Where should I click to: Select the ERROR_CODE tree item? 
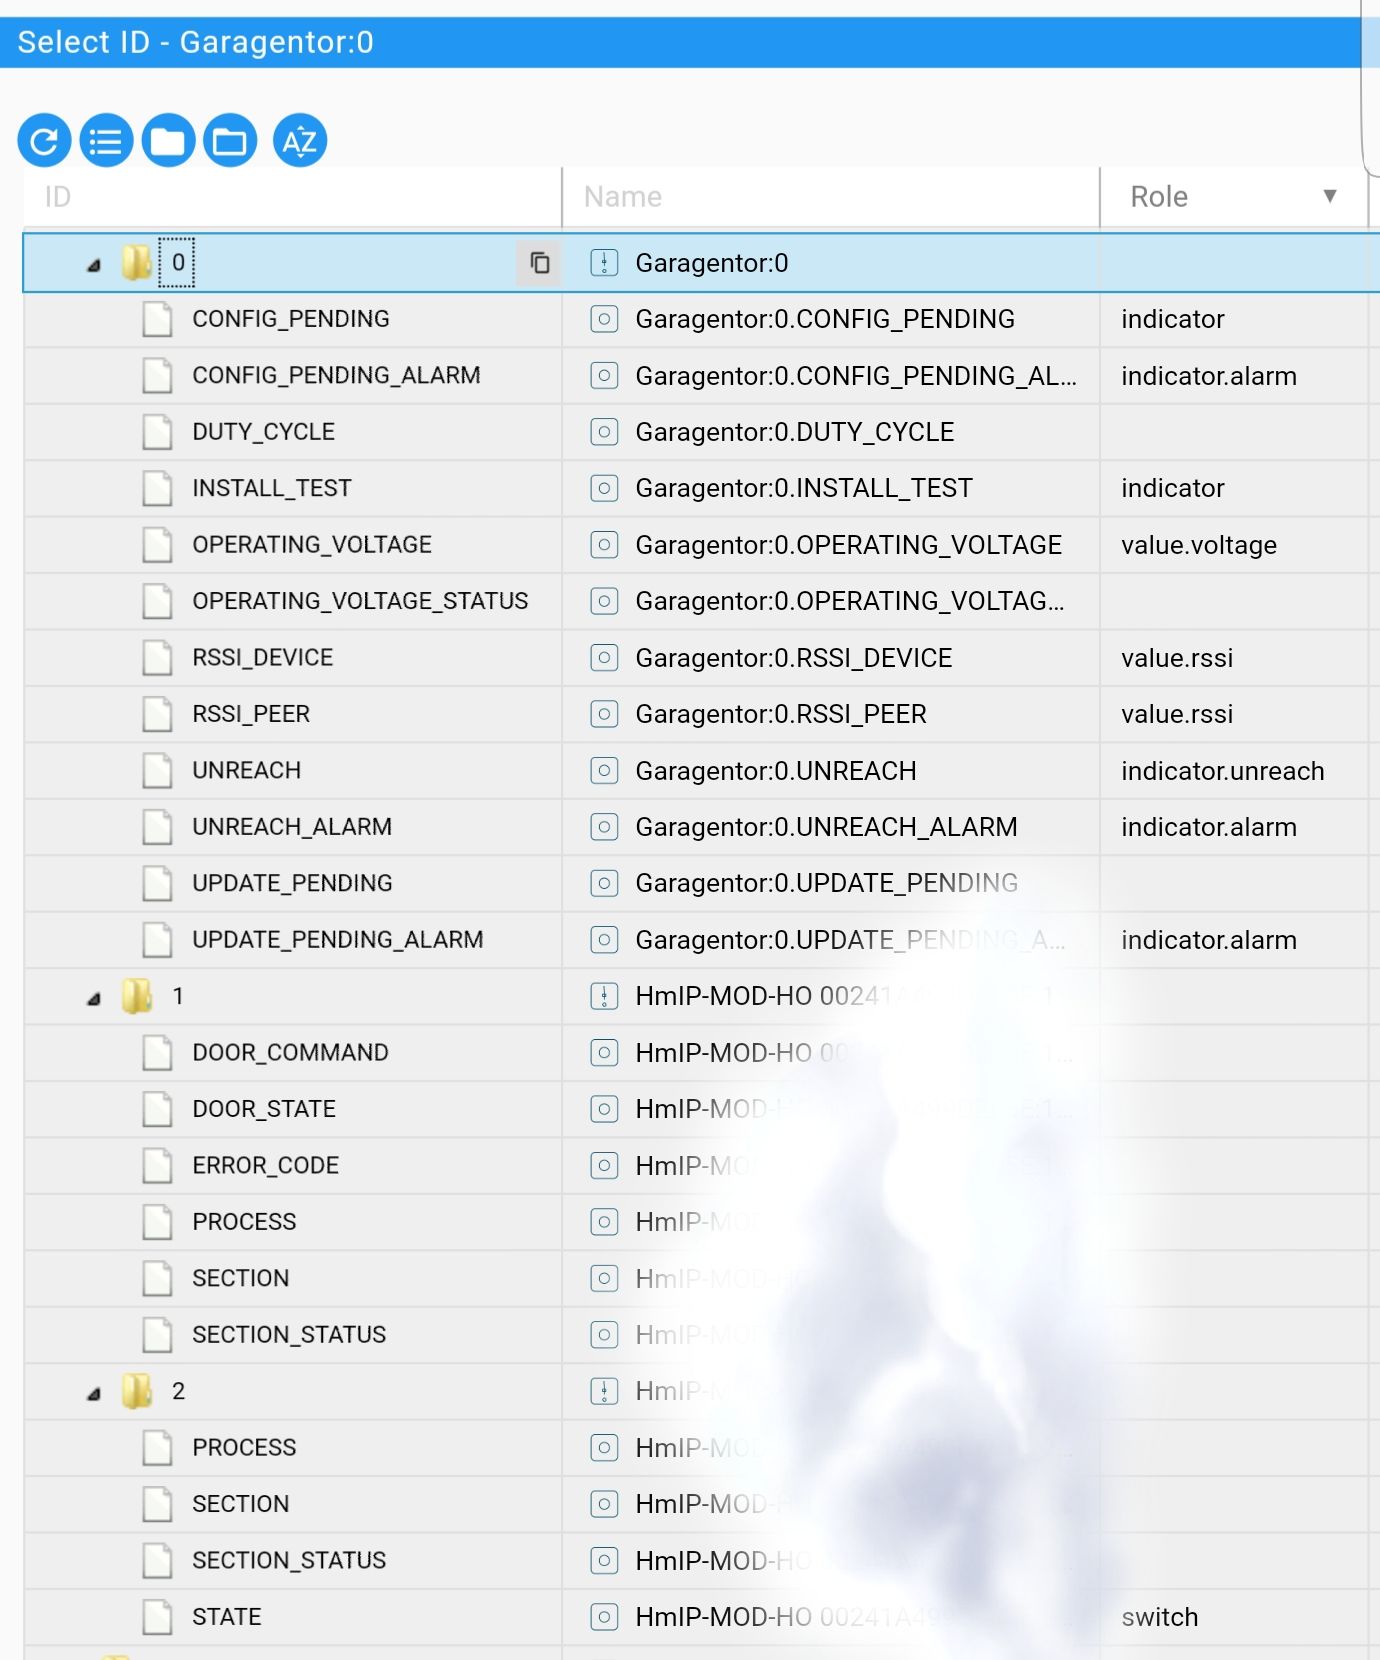pos(265,1166)
